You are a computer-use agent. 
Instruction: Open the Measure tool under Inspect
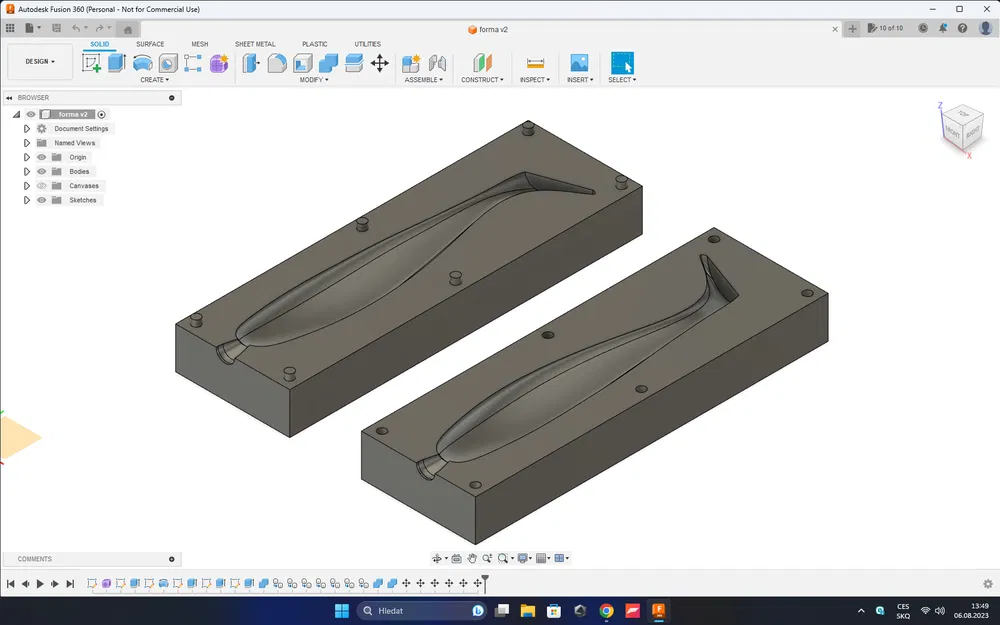[x=535, y=62]
